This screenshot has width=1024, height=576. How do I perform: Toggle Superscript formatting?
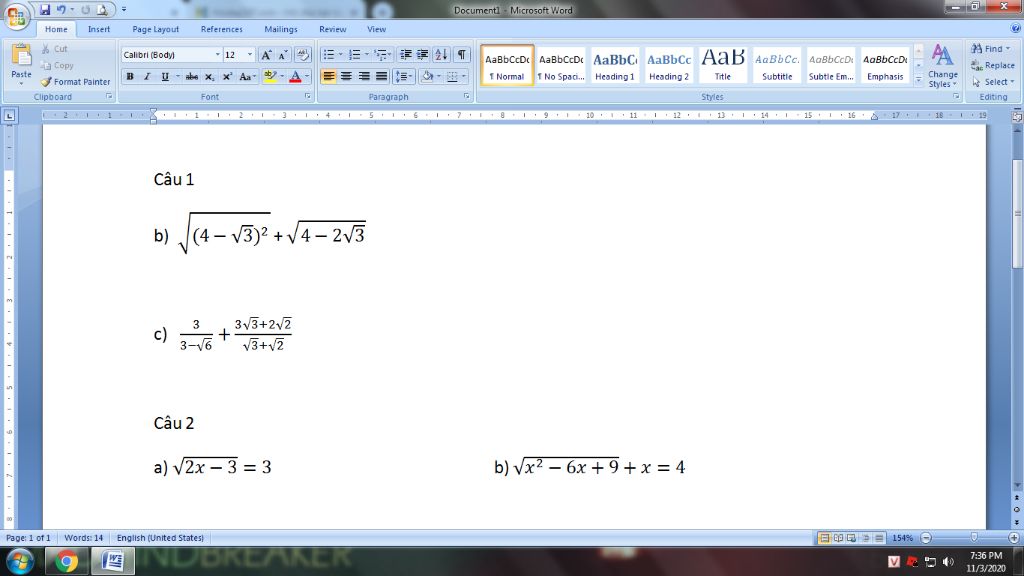[227, 76]
